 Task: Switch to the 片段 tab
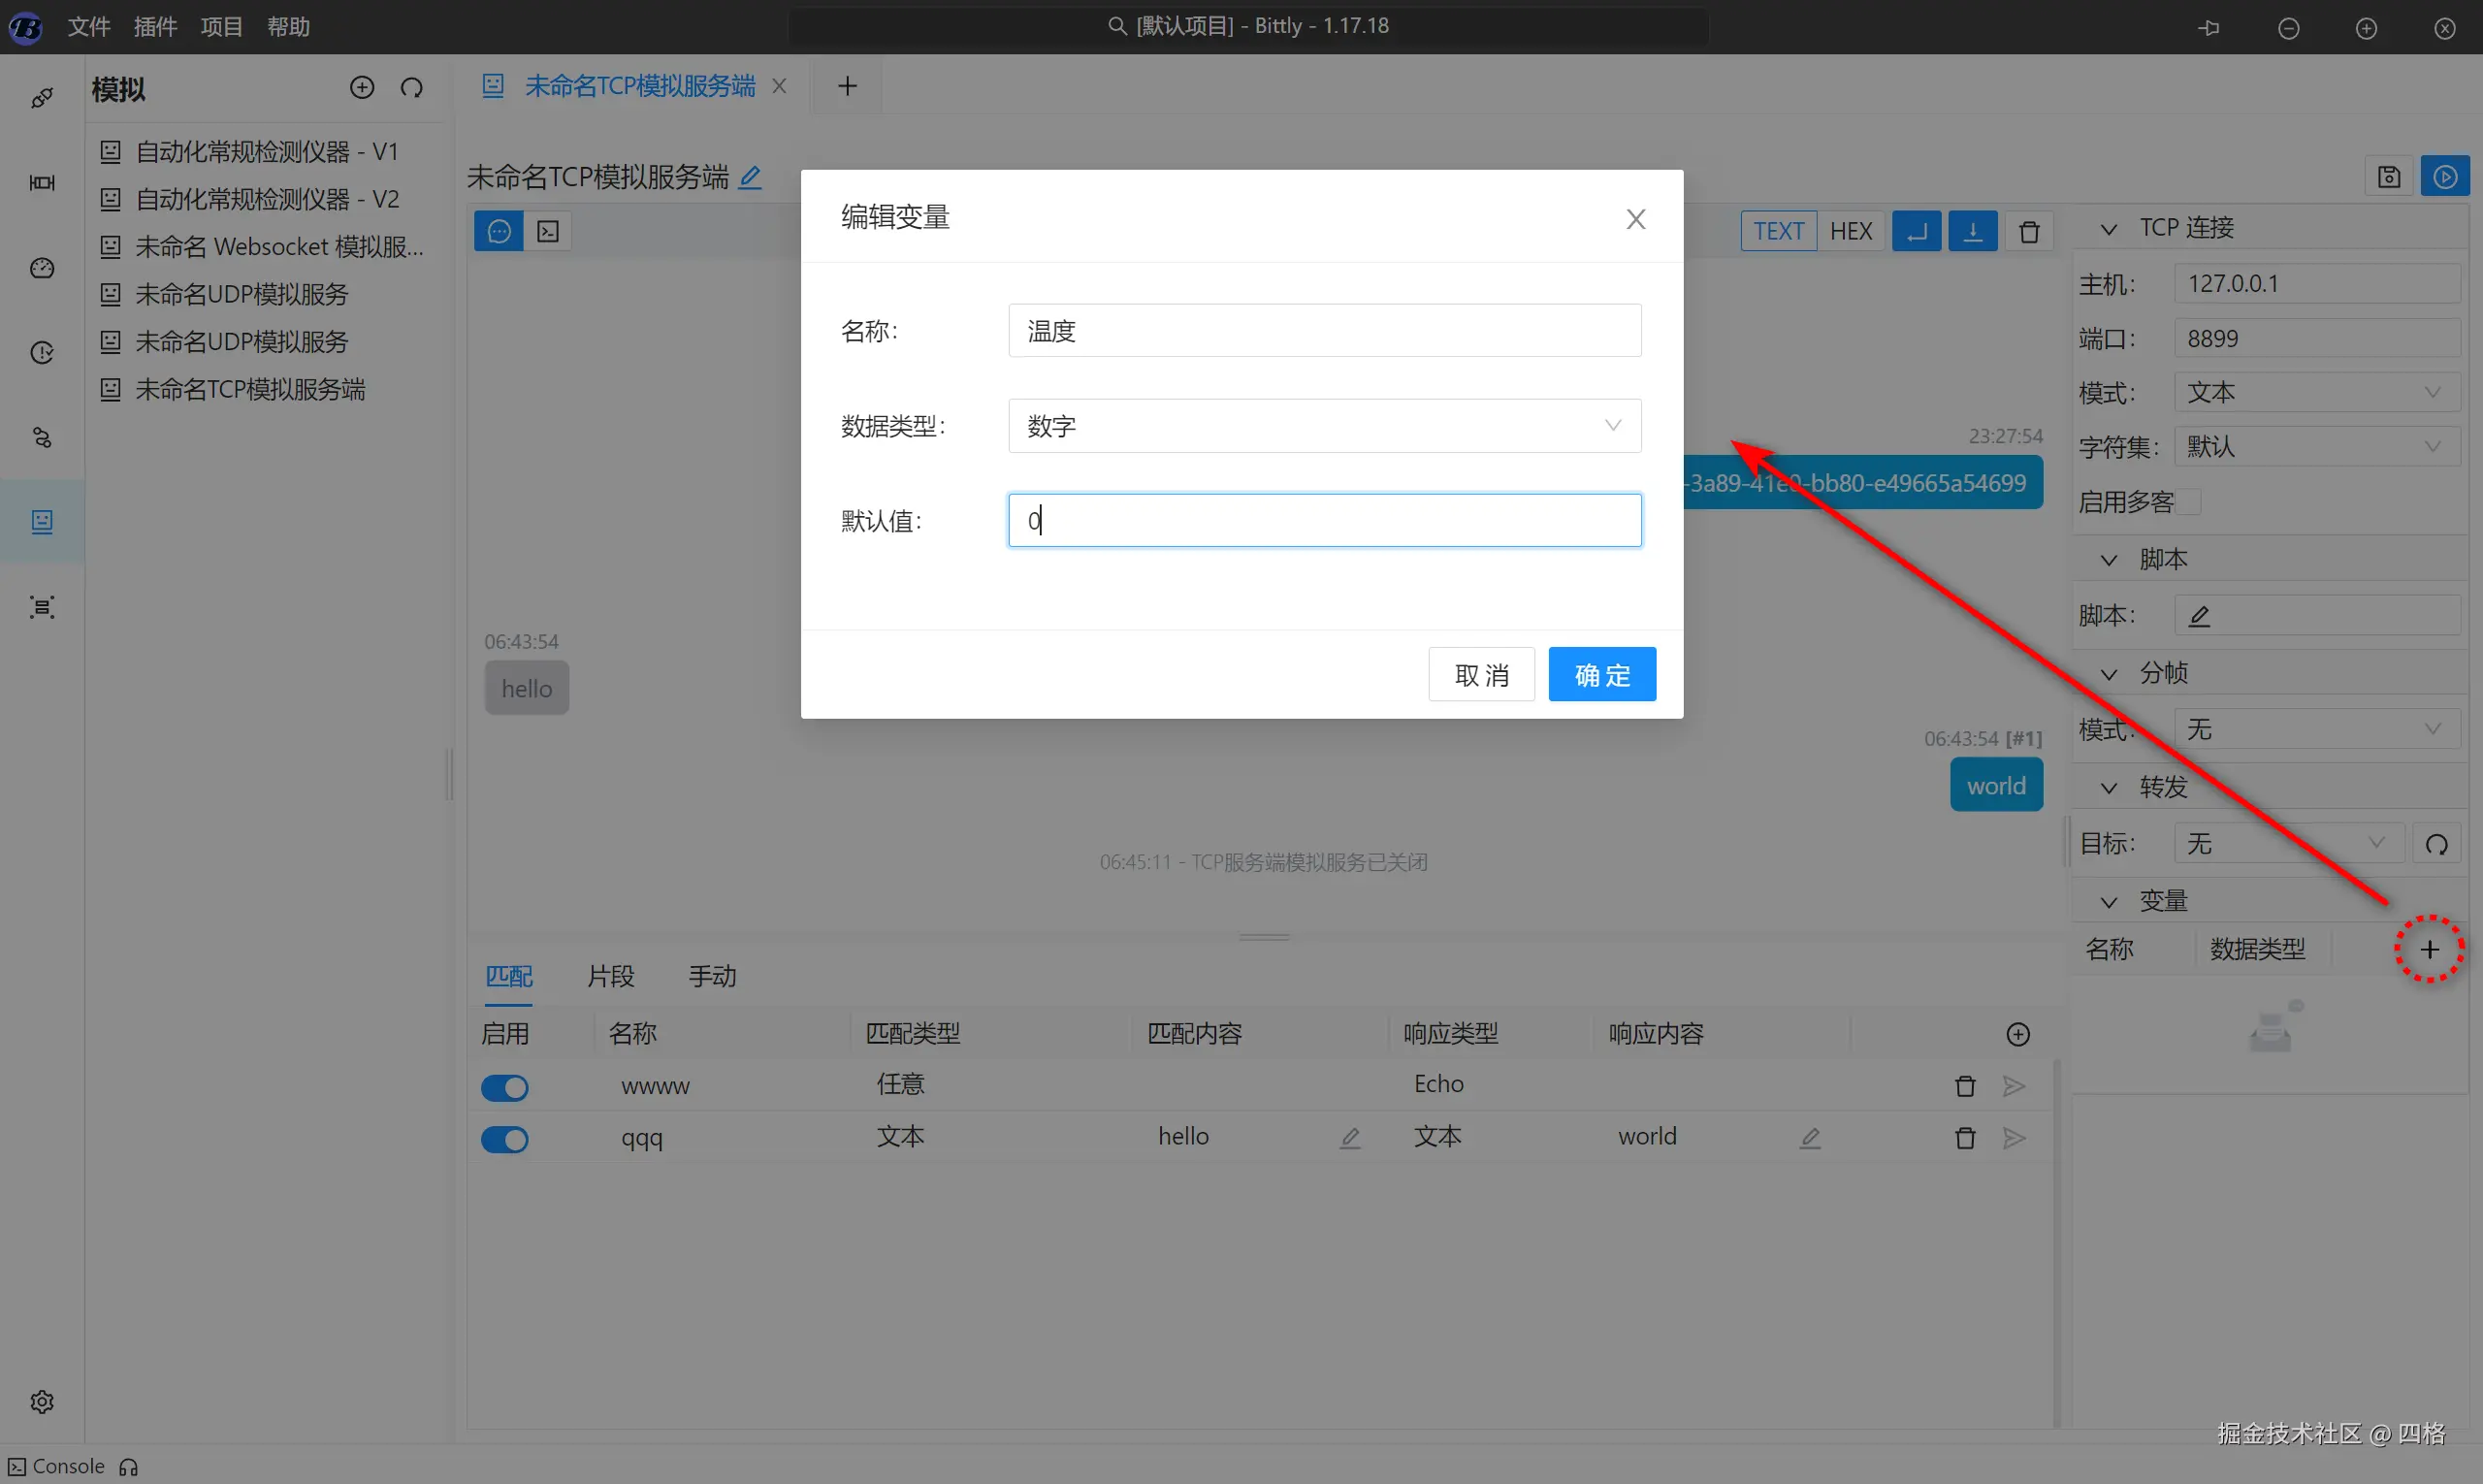[610, 976]
